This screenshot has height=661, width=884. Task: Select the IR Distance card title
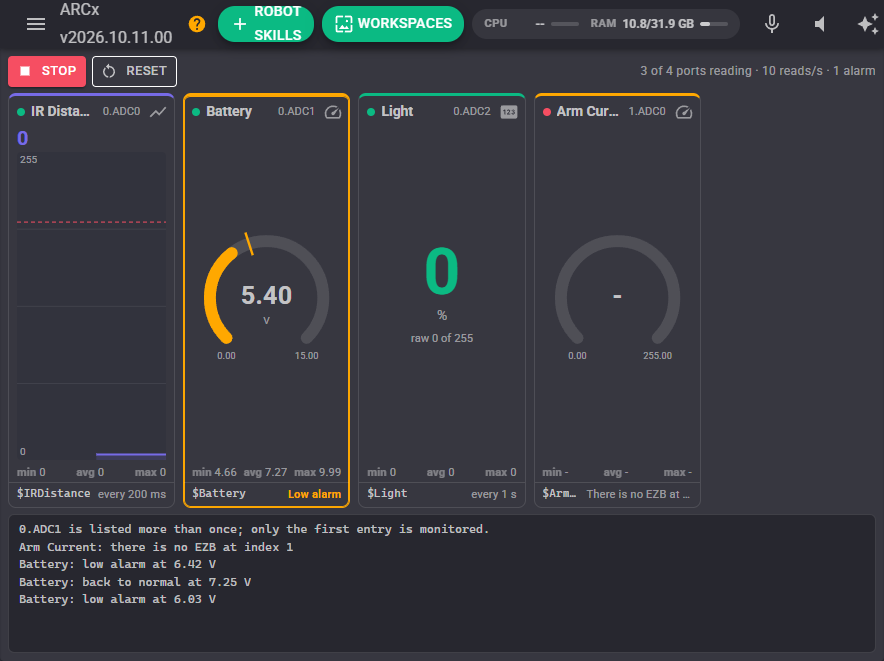60,112
